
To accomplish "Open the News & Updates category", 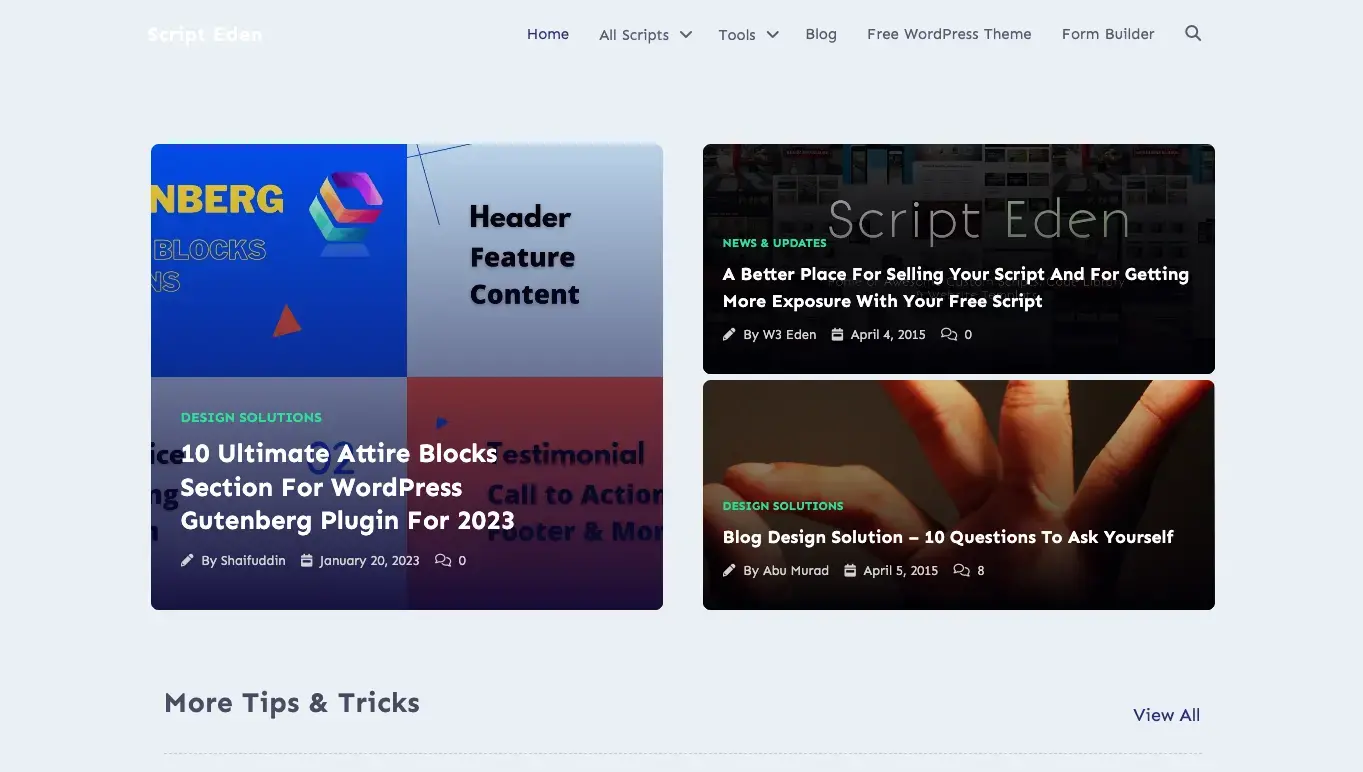I will click(775, 243).
